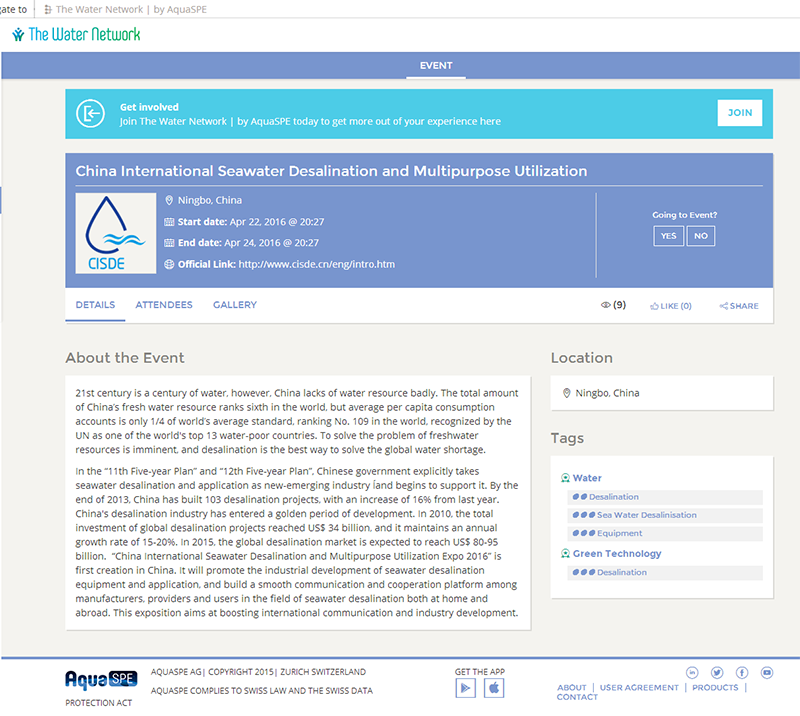Select the Equipment tag
The height and width of the screenshot is (716, 800).
click(x=665, y=534)
